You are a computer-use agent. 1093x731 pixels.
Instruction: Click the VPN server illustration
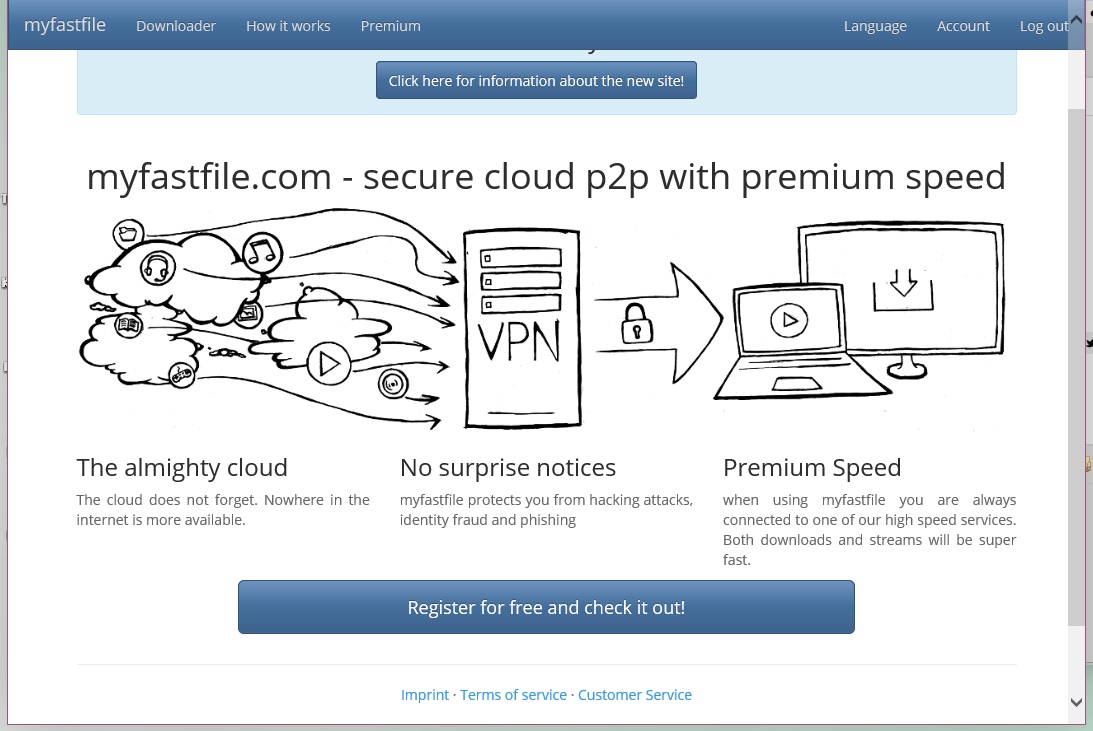click(x=522, y=328)
